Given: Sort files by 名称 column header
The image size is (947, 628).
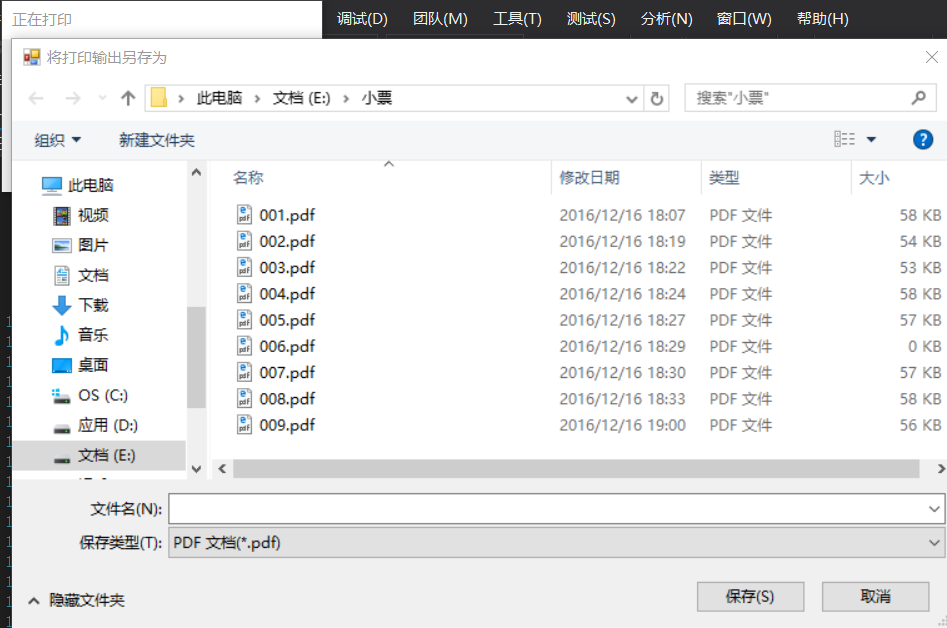Looking at the screenshot, I should 248,178.
